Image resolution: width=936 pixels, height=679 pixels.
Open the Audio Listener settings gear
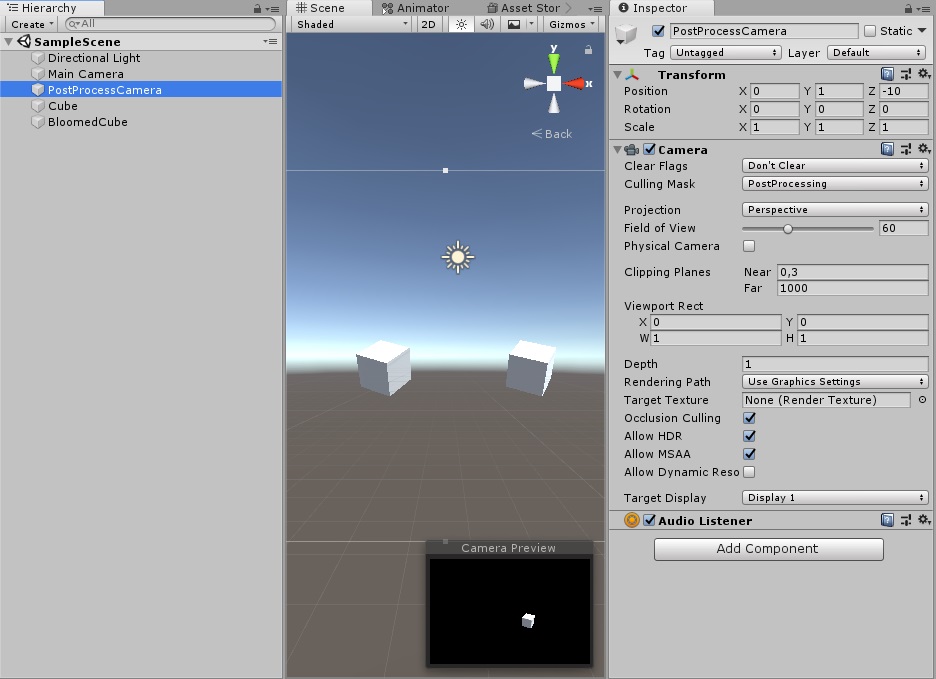tap(924, 519)
